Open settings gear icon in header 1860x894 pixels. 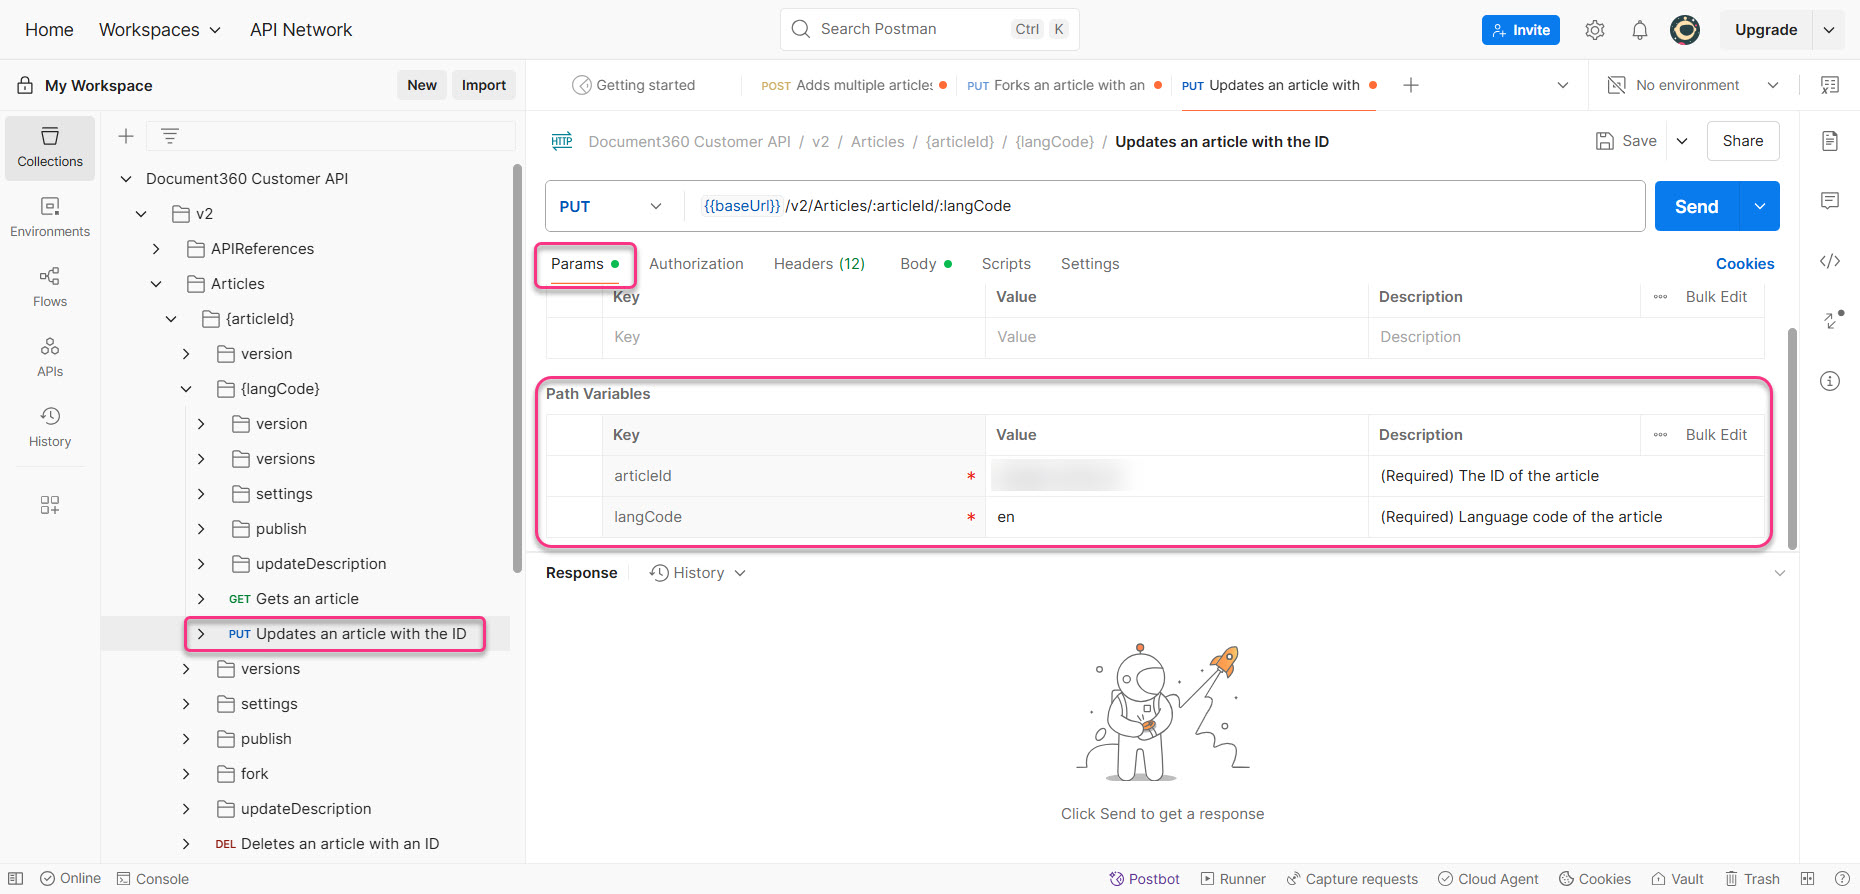(1595, 30)
